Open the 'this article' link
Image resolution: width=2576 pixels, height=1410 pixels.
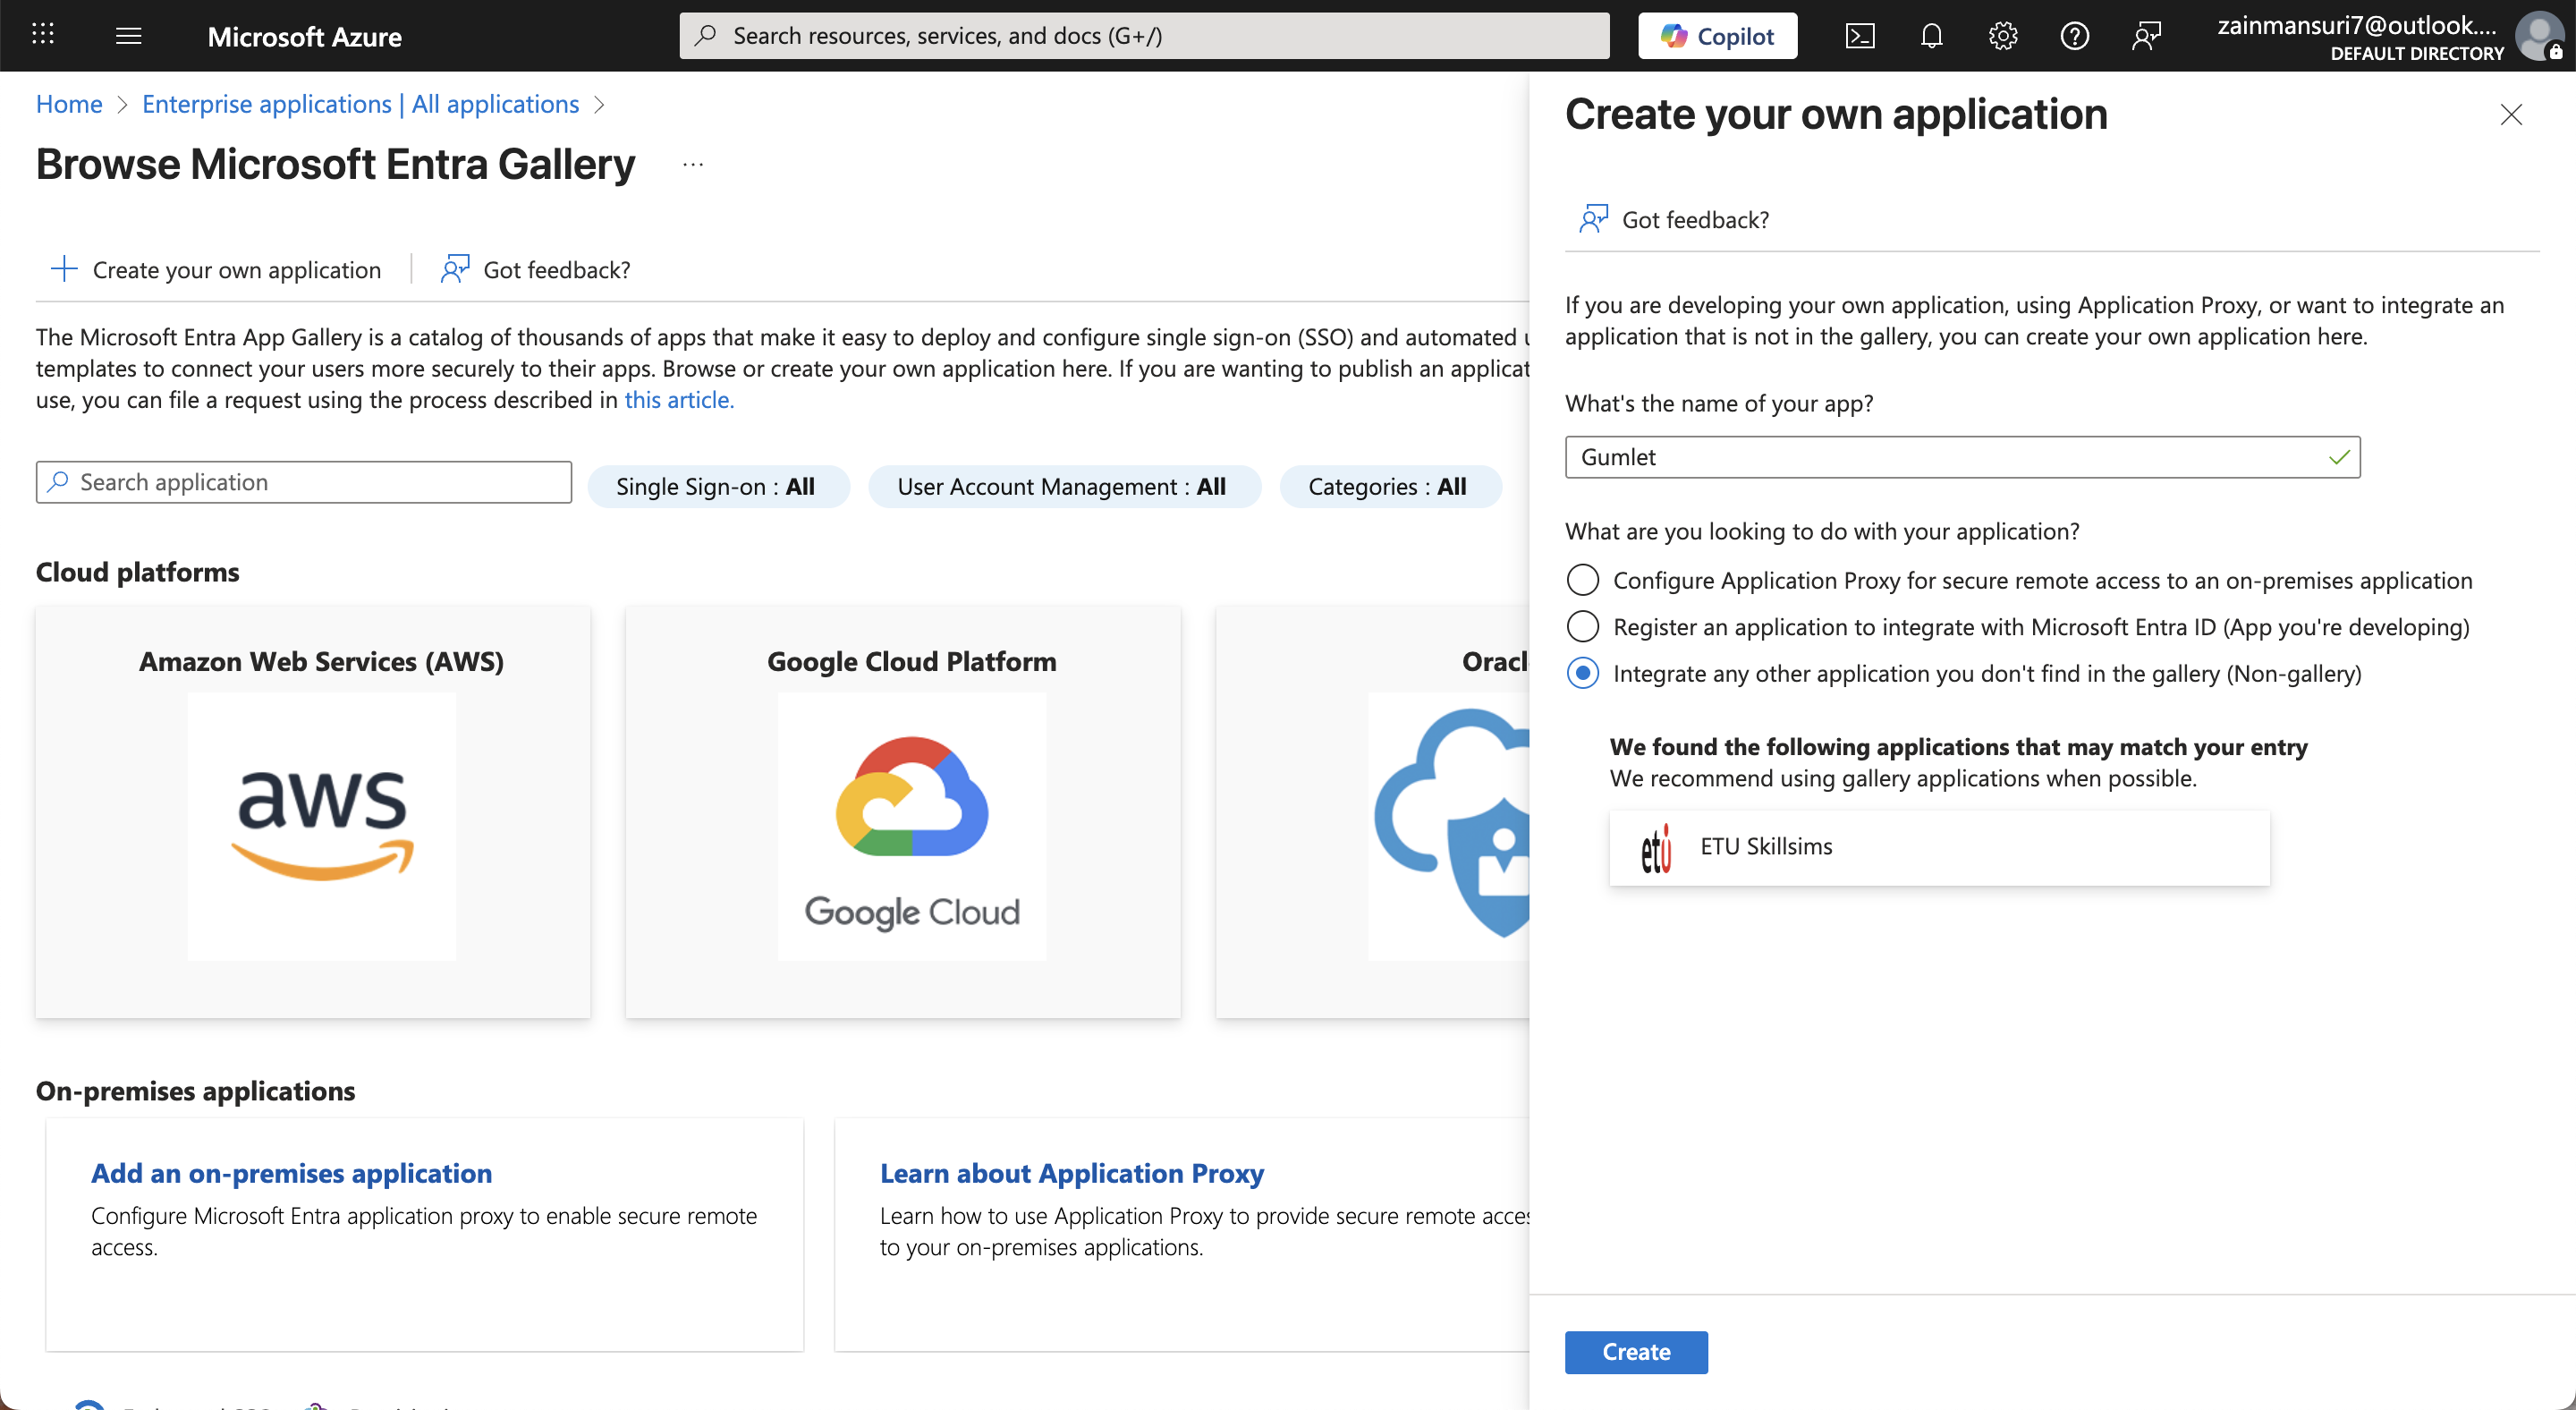pos(679,400)
